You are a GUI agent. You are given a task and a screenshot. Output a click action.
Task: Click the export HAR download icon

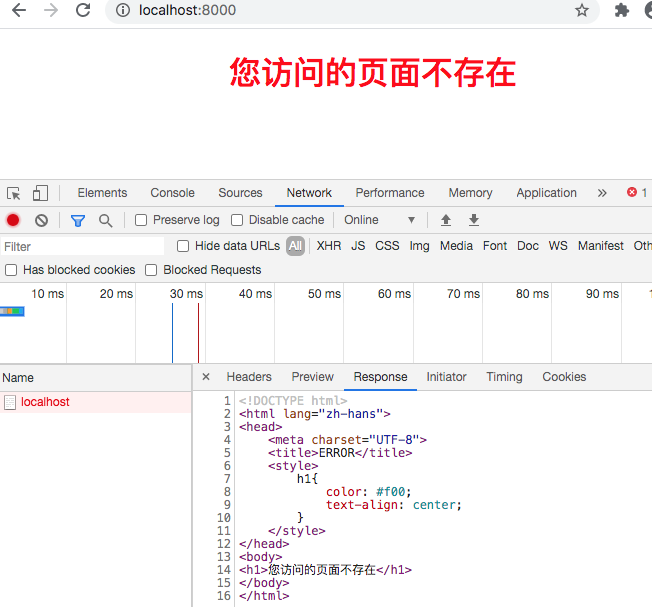click(x=474, y=220)
